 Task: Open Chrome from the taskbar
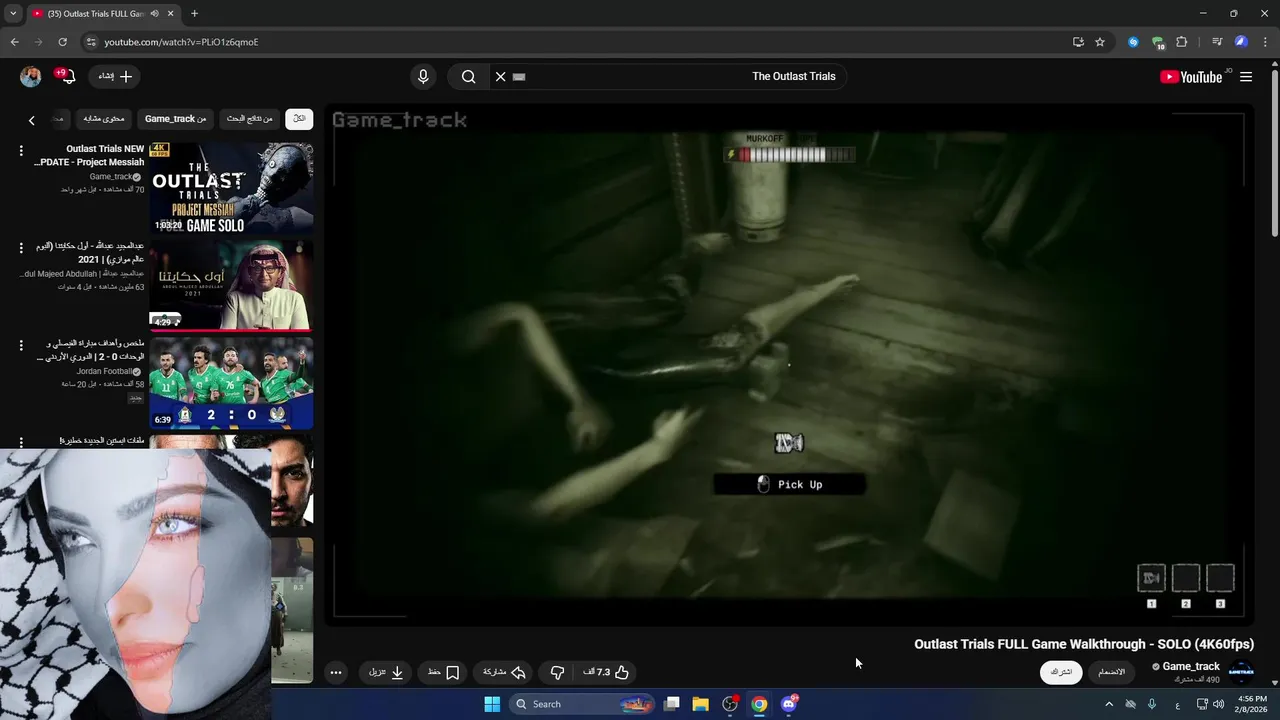760,704
